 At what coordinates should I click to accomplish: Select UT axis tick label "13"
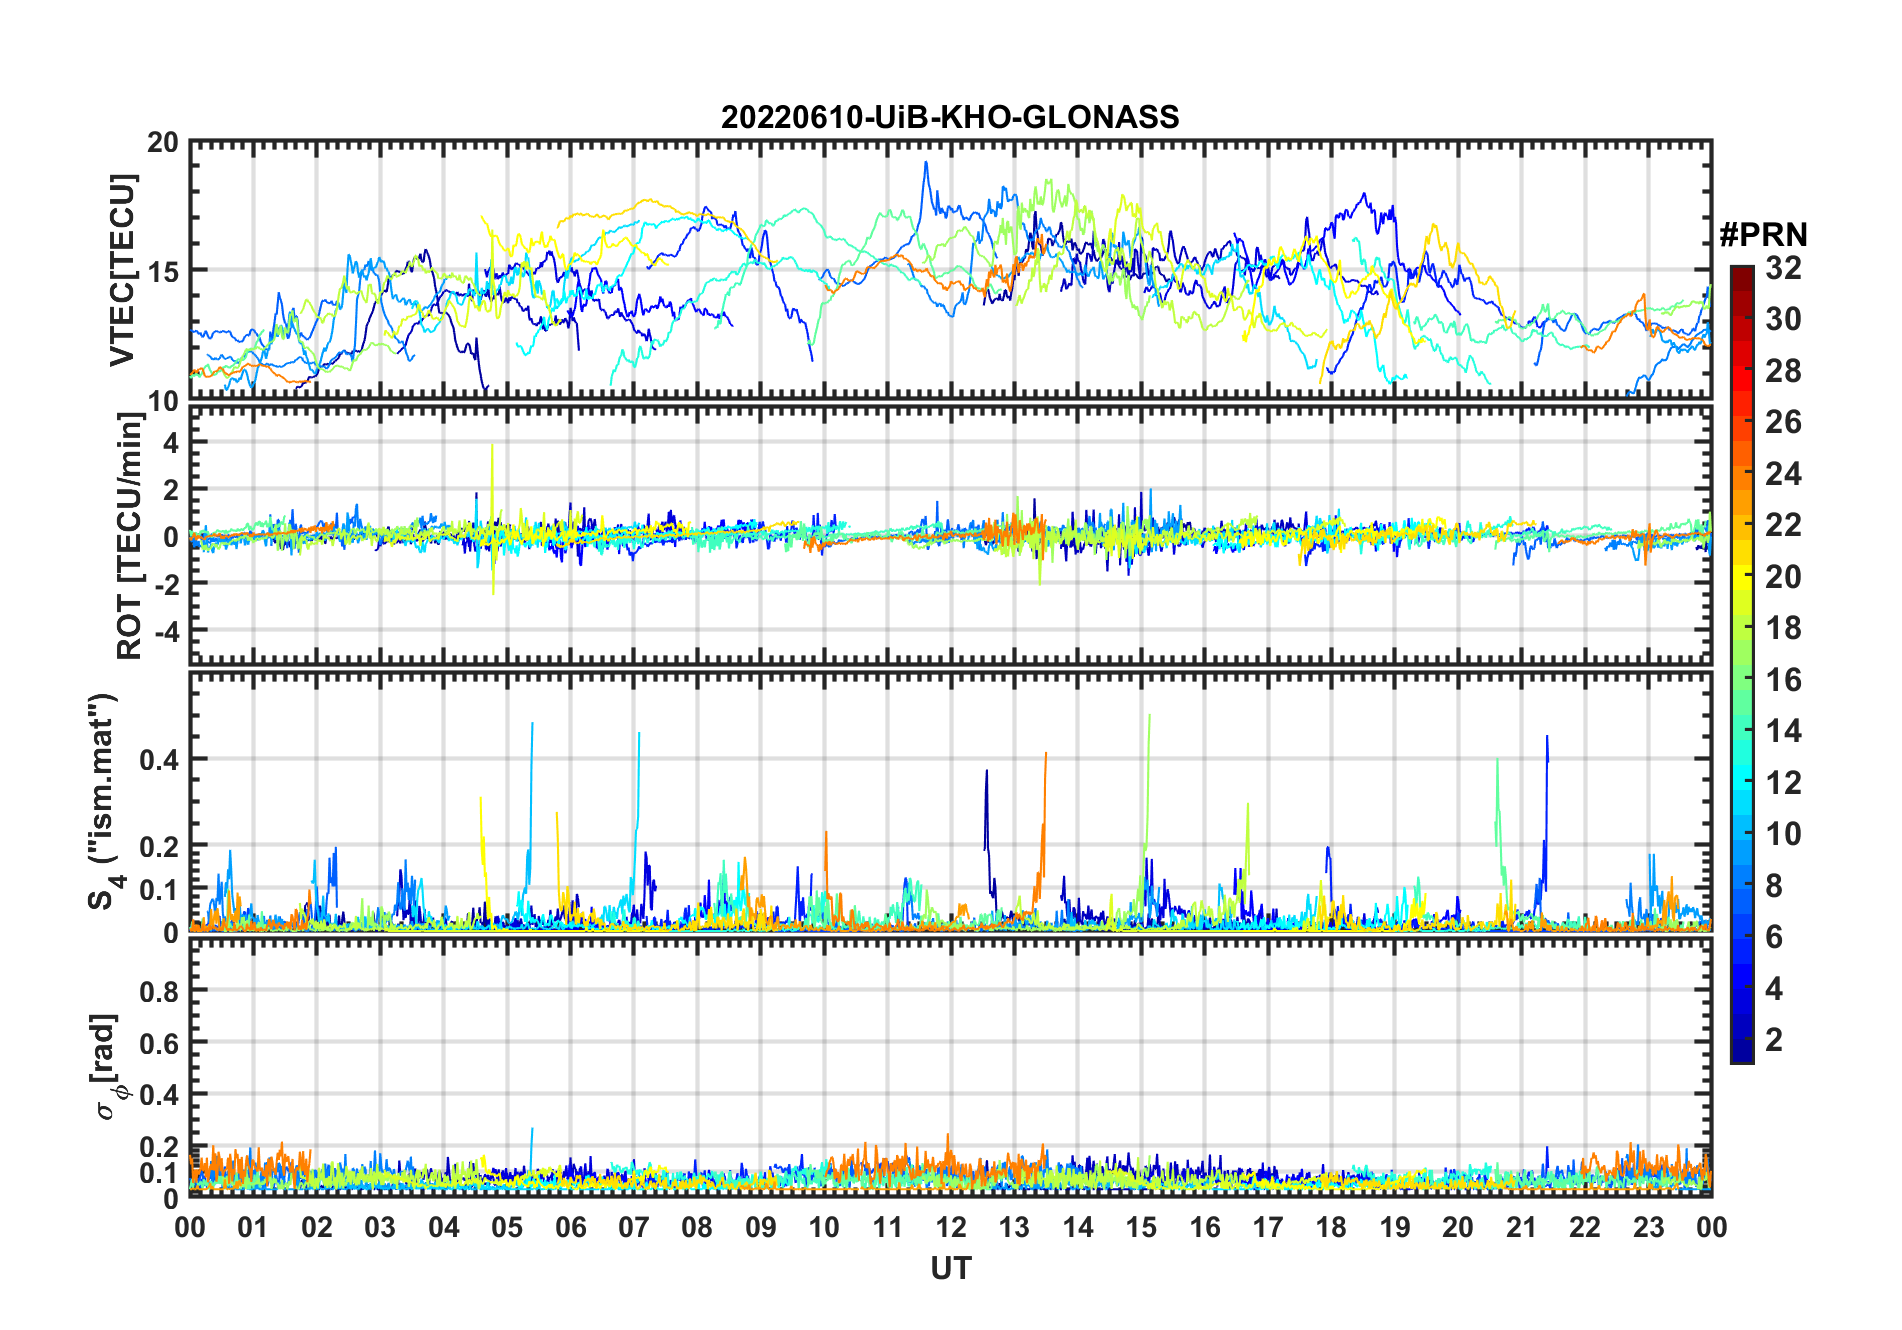coord(1014,1227)
